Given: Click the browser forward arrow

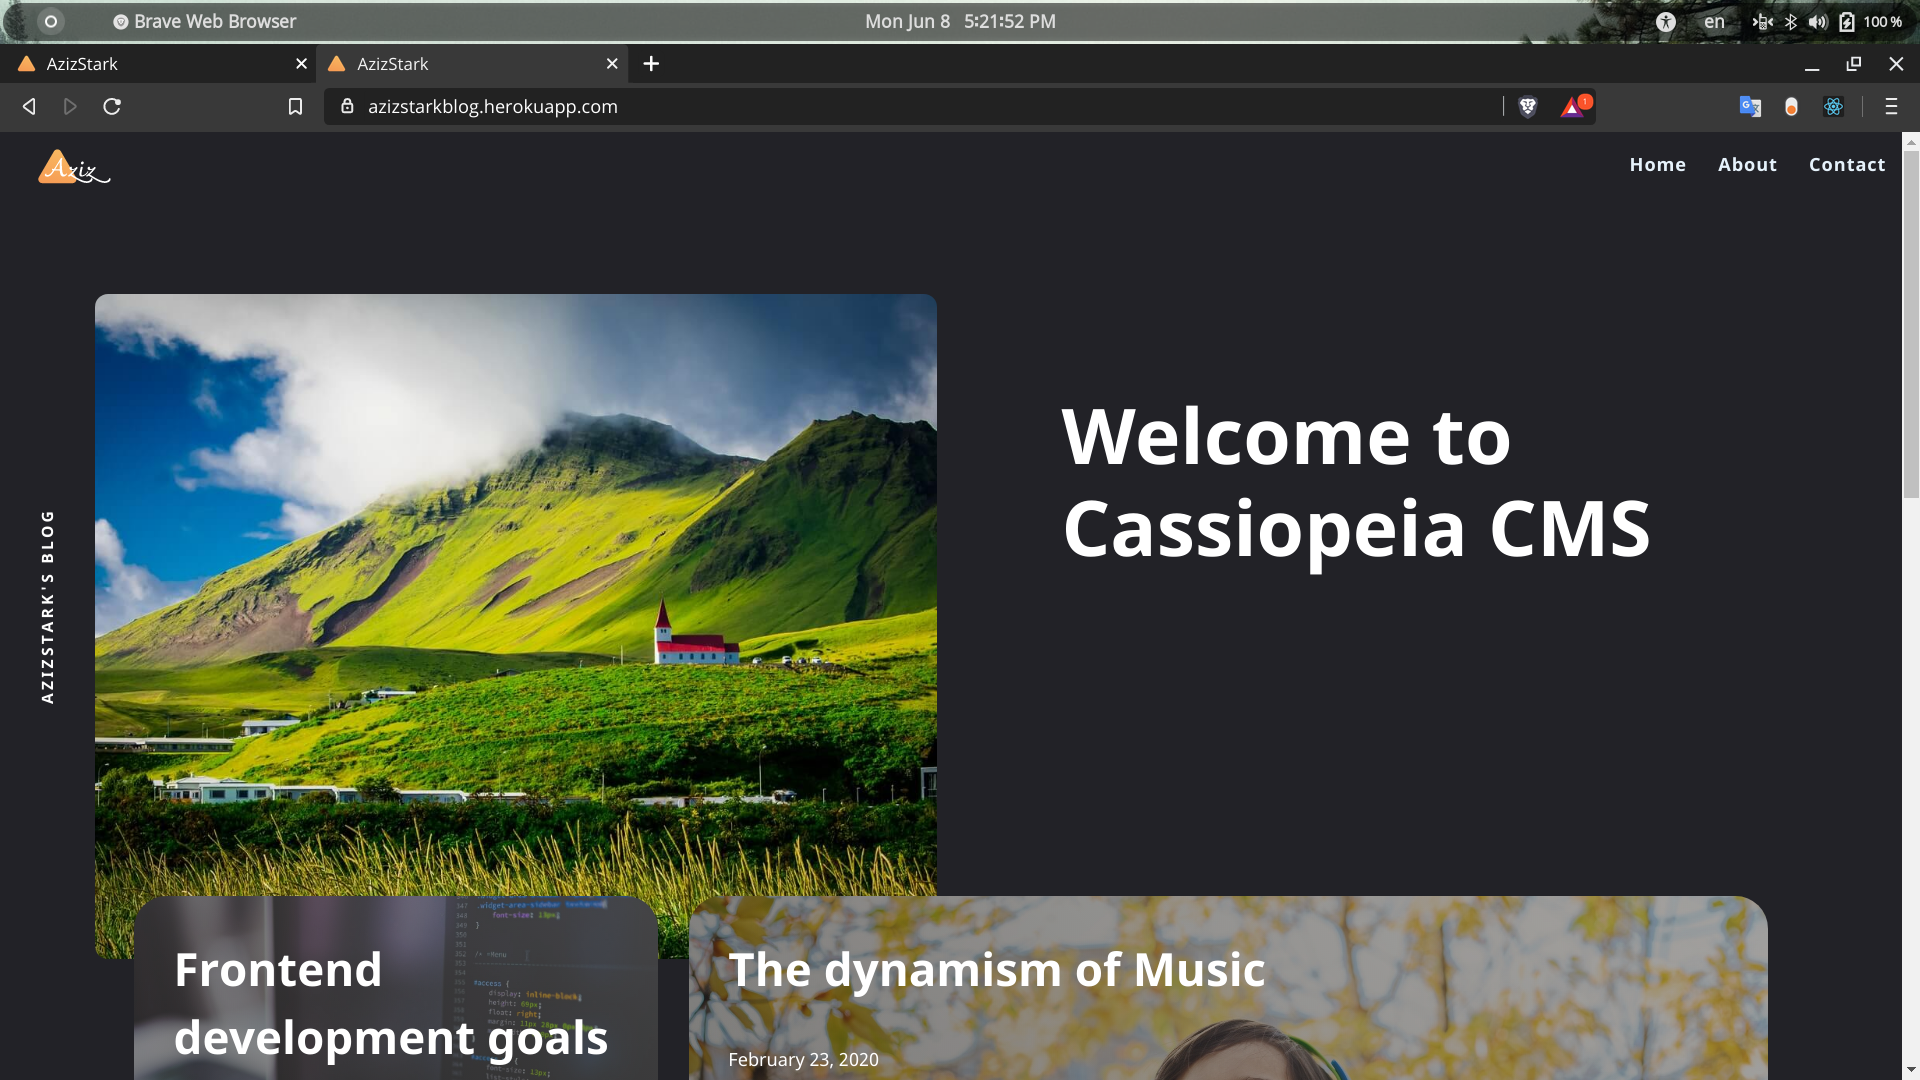Looking at the screenshot, I should coord(70,106).
